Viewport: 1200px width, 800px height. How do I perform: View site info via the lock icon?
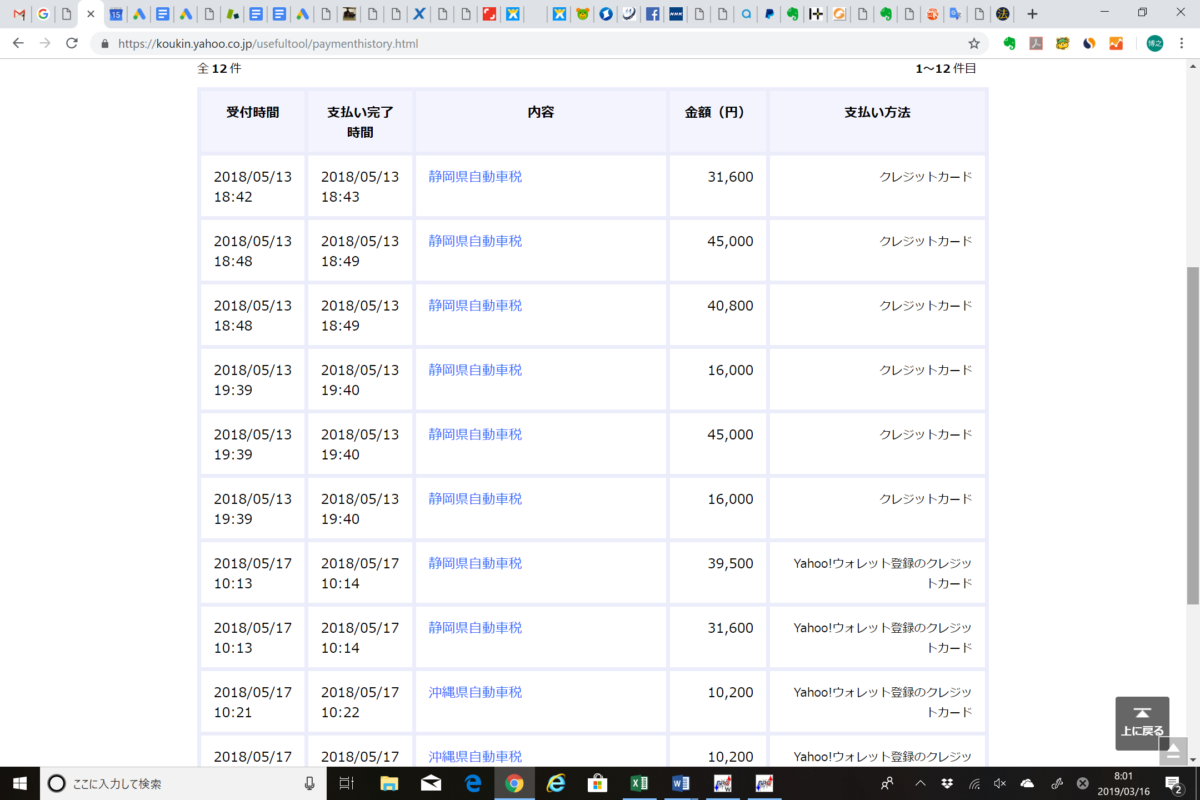pyautogui.click(x=106, y=44)
